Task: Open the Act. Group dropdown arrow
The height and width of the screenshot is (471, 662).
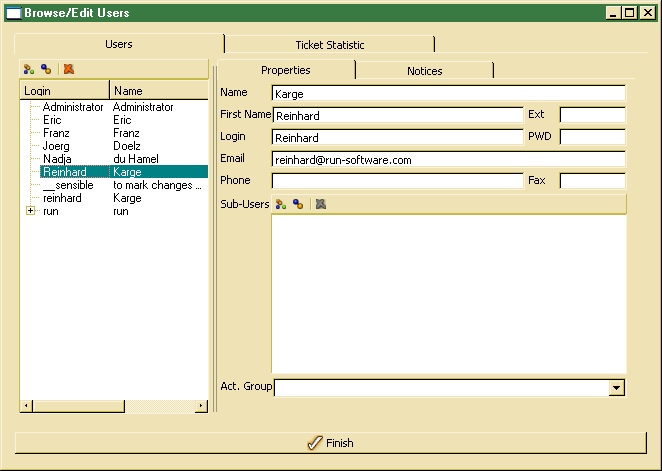Action: [617, 387]
